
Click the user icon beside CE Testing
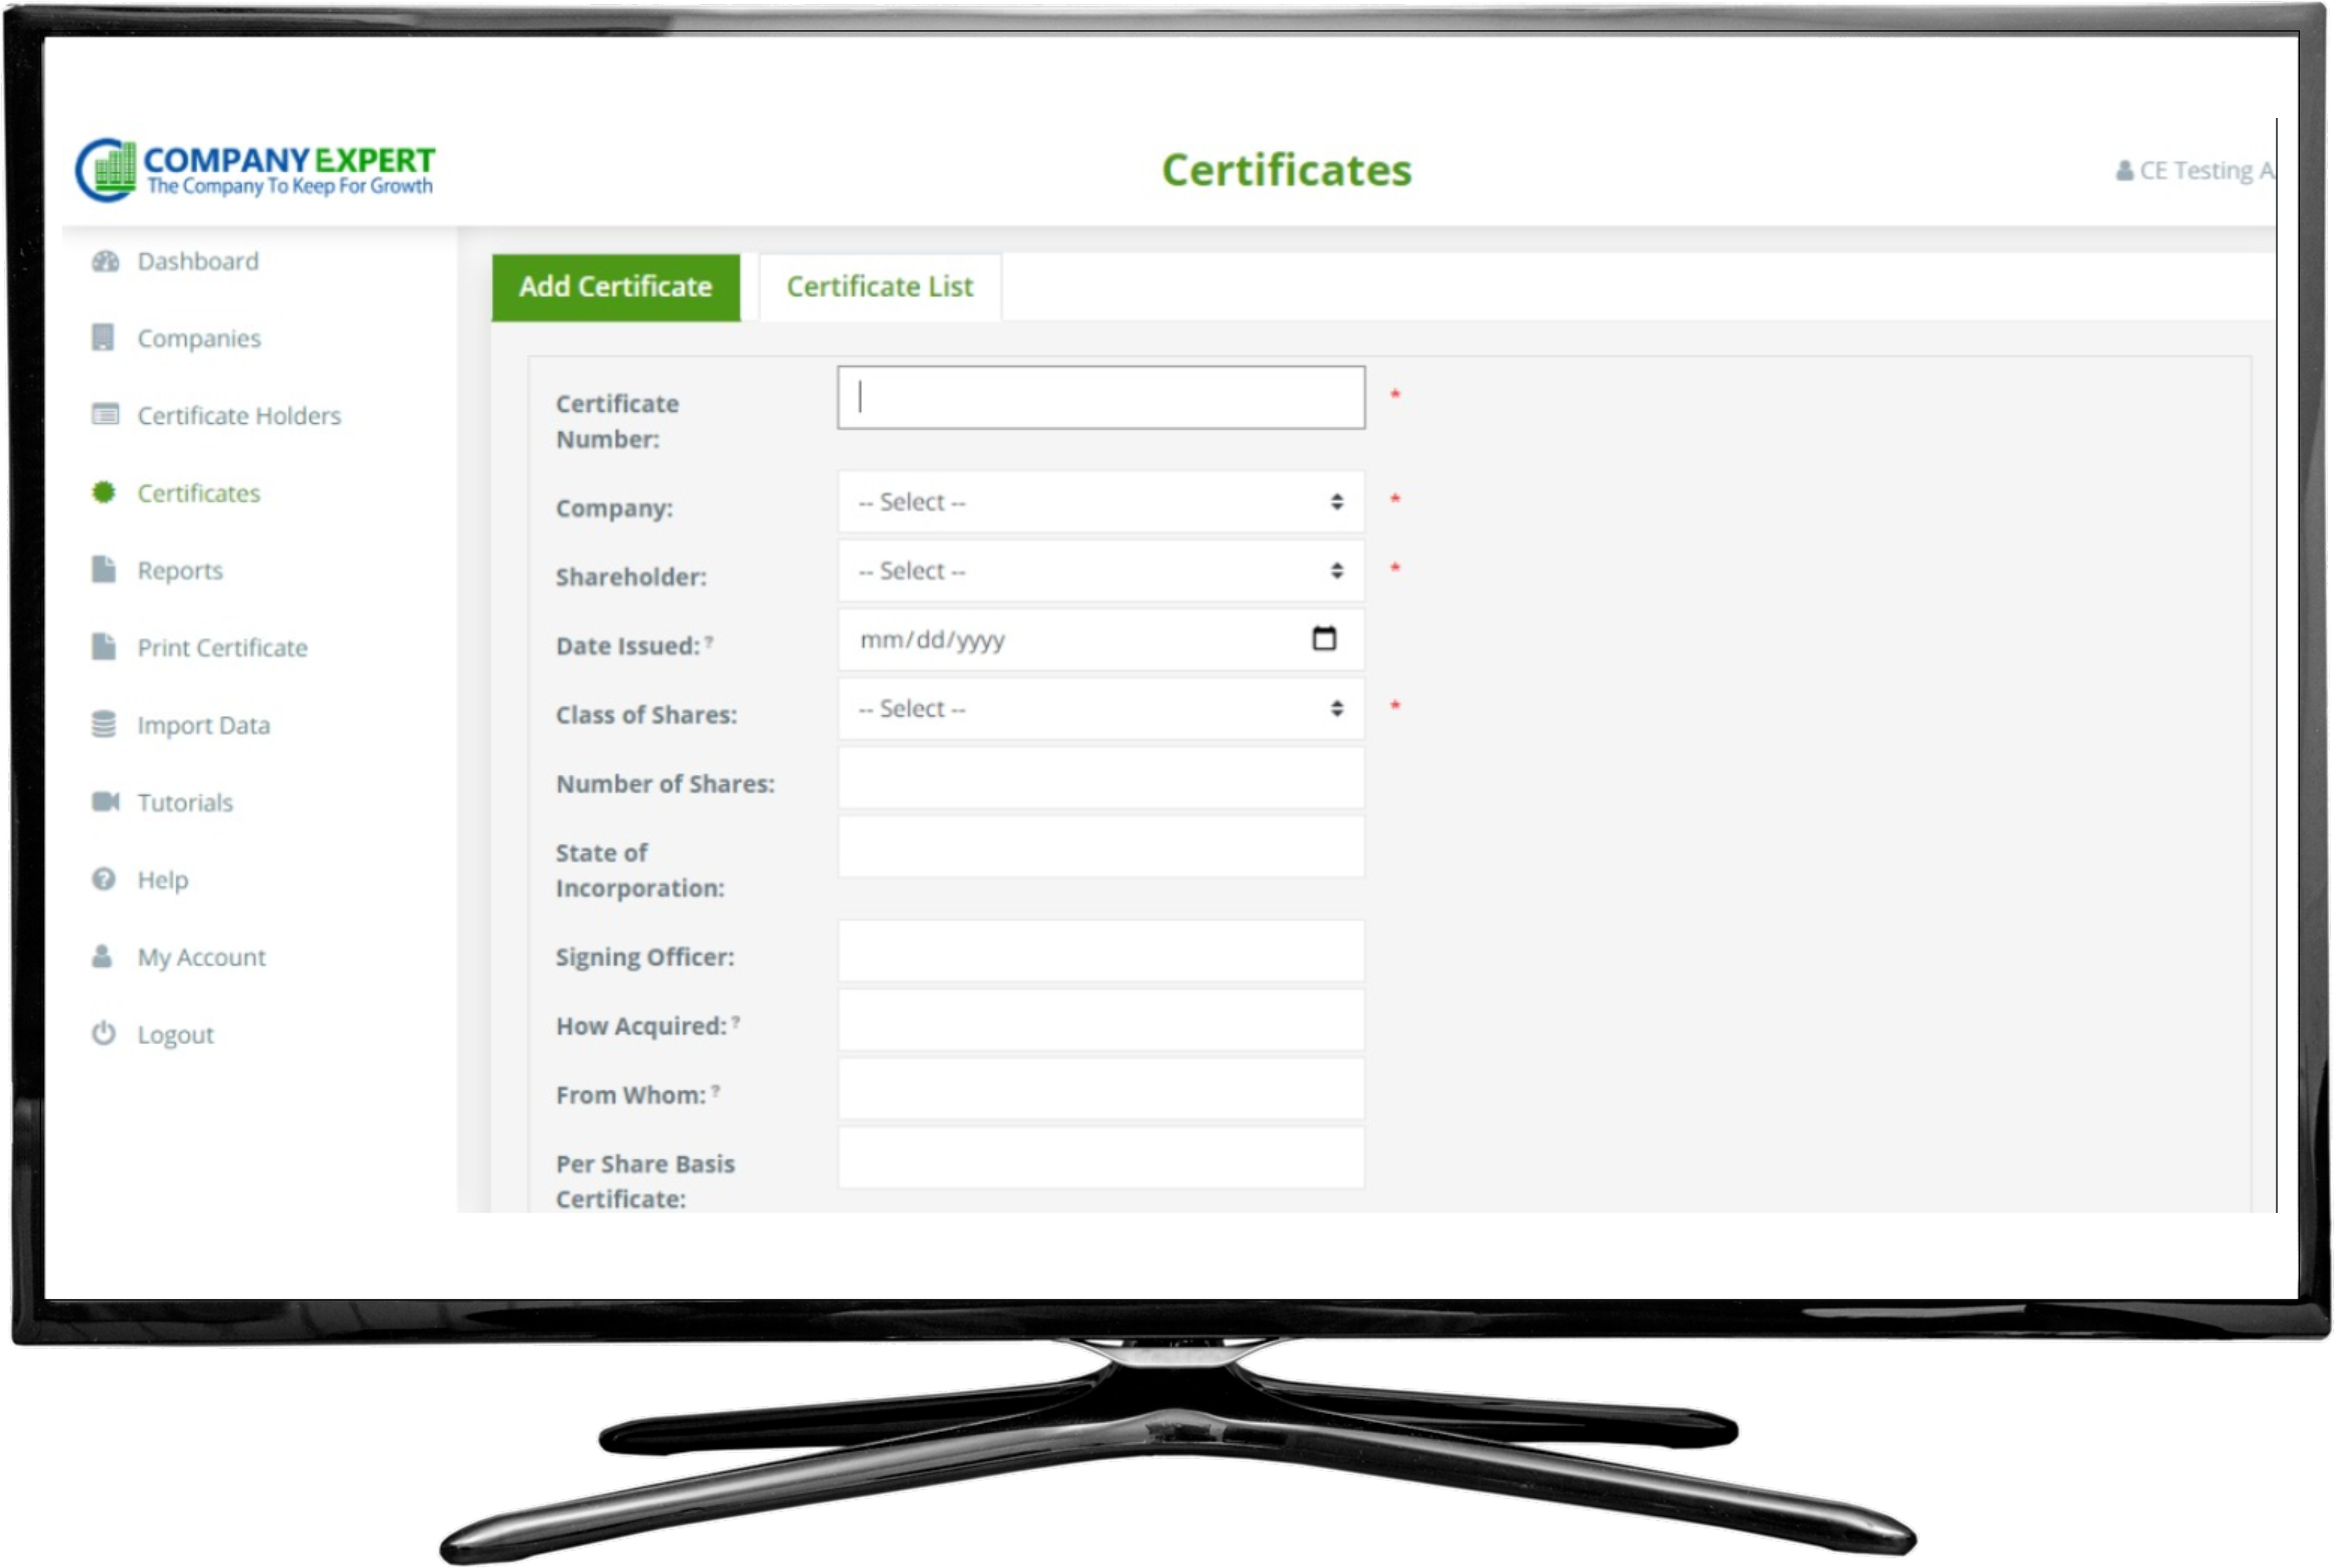click(x=2124, y=171)
